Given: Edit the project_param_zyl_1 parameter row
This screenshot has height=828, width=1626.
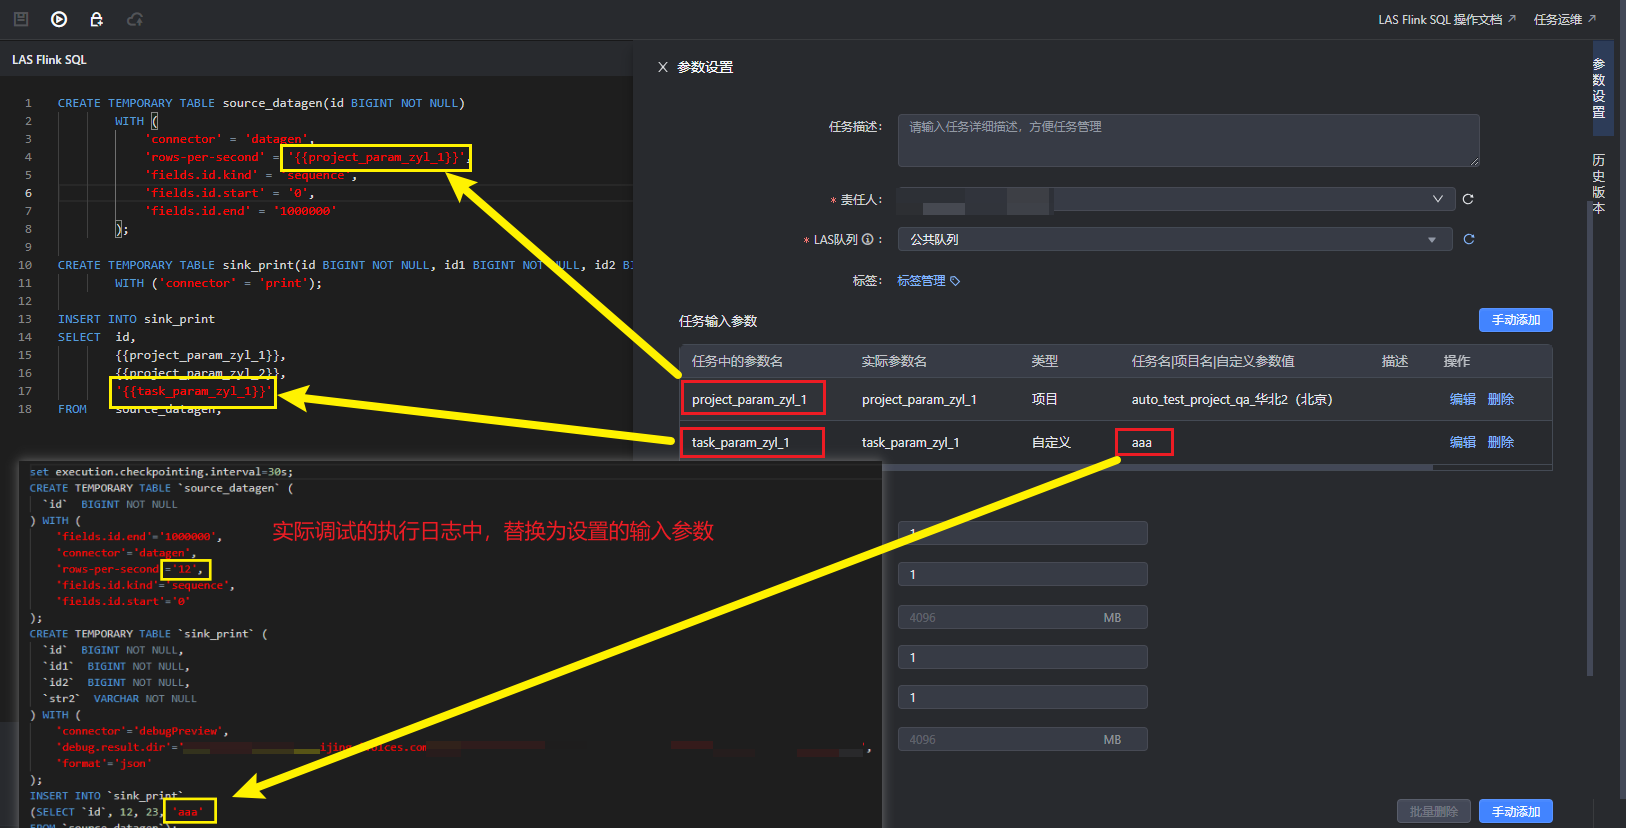Looking at the screenshot, I should click(x=1462, y=399).
